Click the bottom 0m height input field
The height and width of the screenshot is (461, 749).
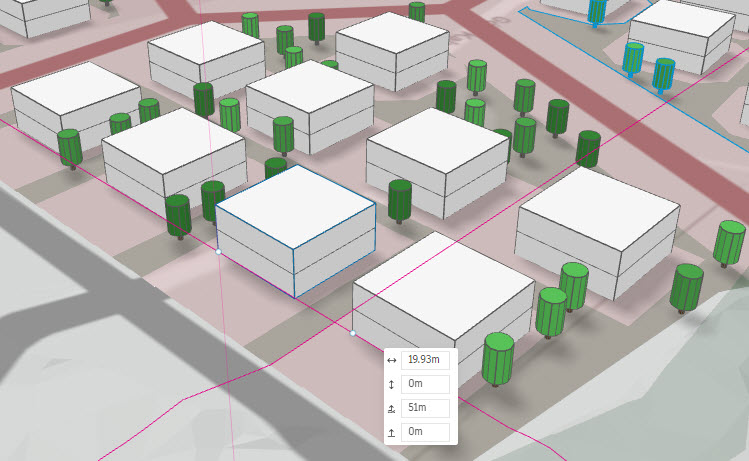tap(427, 432)
